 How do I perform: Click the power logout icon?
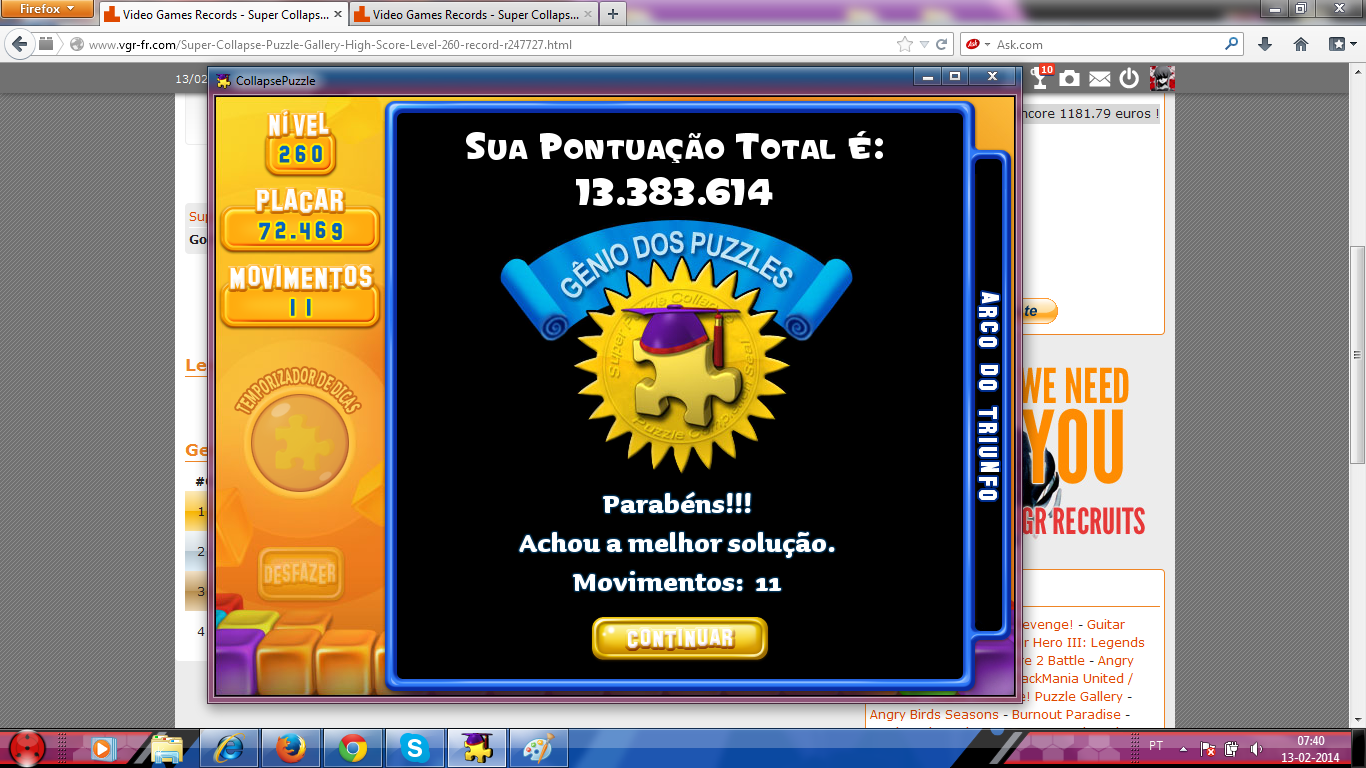(x=1129, y=78)
